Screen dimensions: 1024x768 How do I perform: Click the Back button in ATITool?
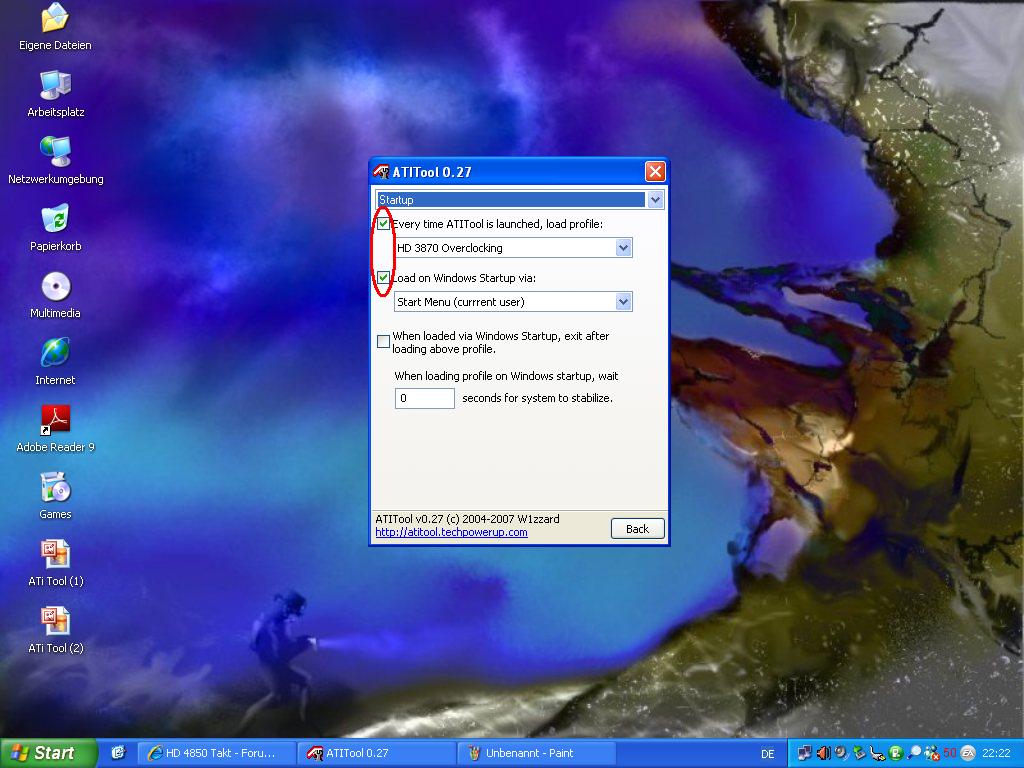tap(637, 529)
